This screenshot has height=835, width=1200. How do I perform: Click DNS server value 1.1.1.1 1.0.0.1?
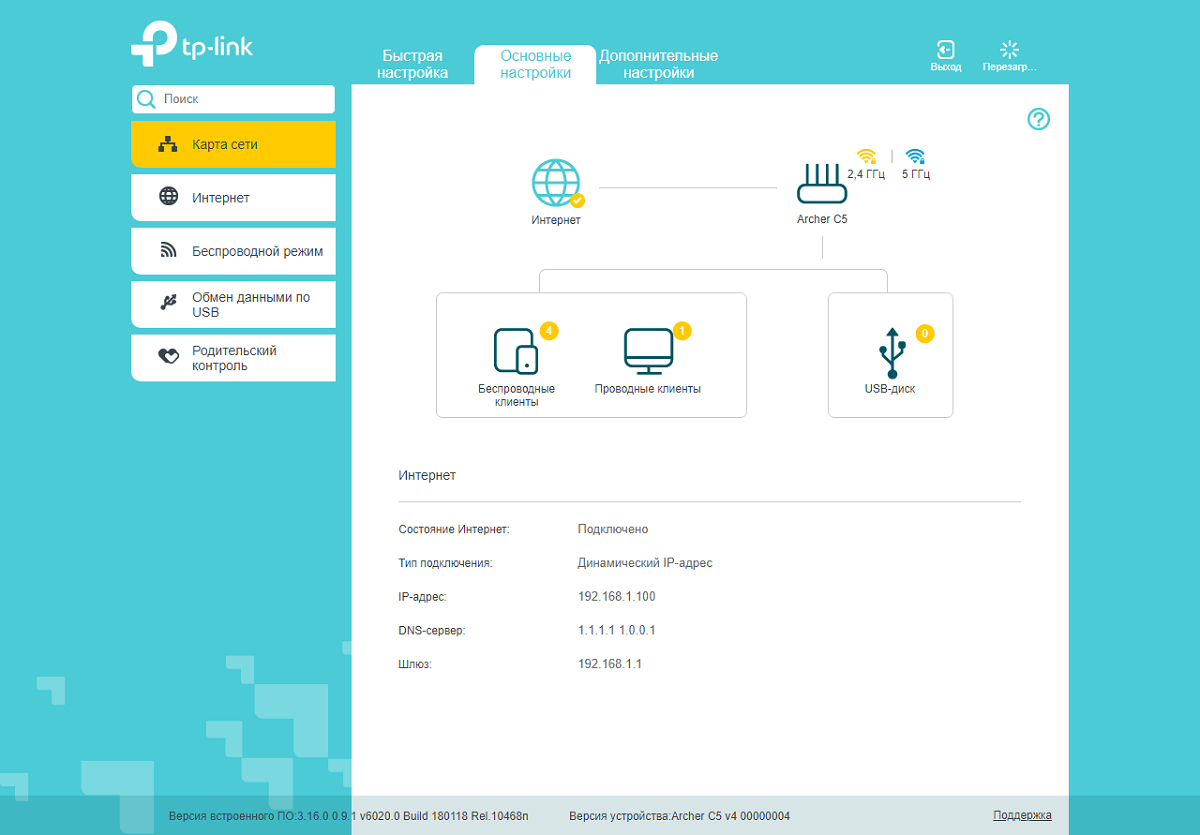[617, 630]
